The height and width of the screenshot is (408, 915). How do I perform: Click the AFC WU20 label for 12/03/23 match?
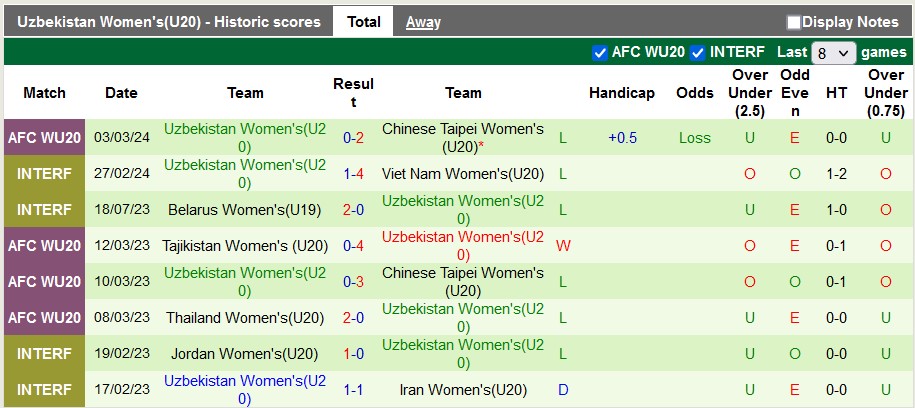[x=45, y=246]
